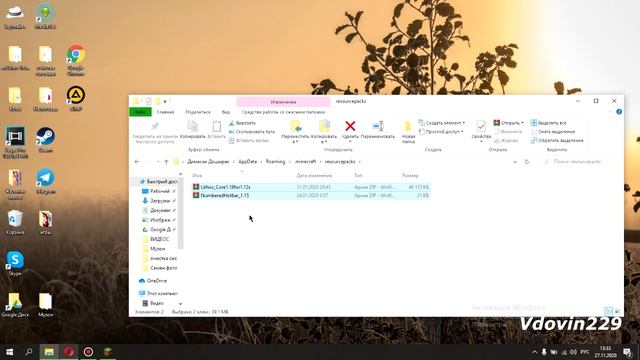Open OneDrive in navigation pane

pos(157,281)
